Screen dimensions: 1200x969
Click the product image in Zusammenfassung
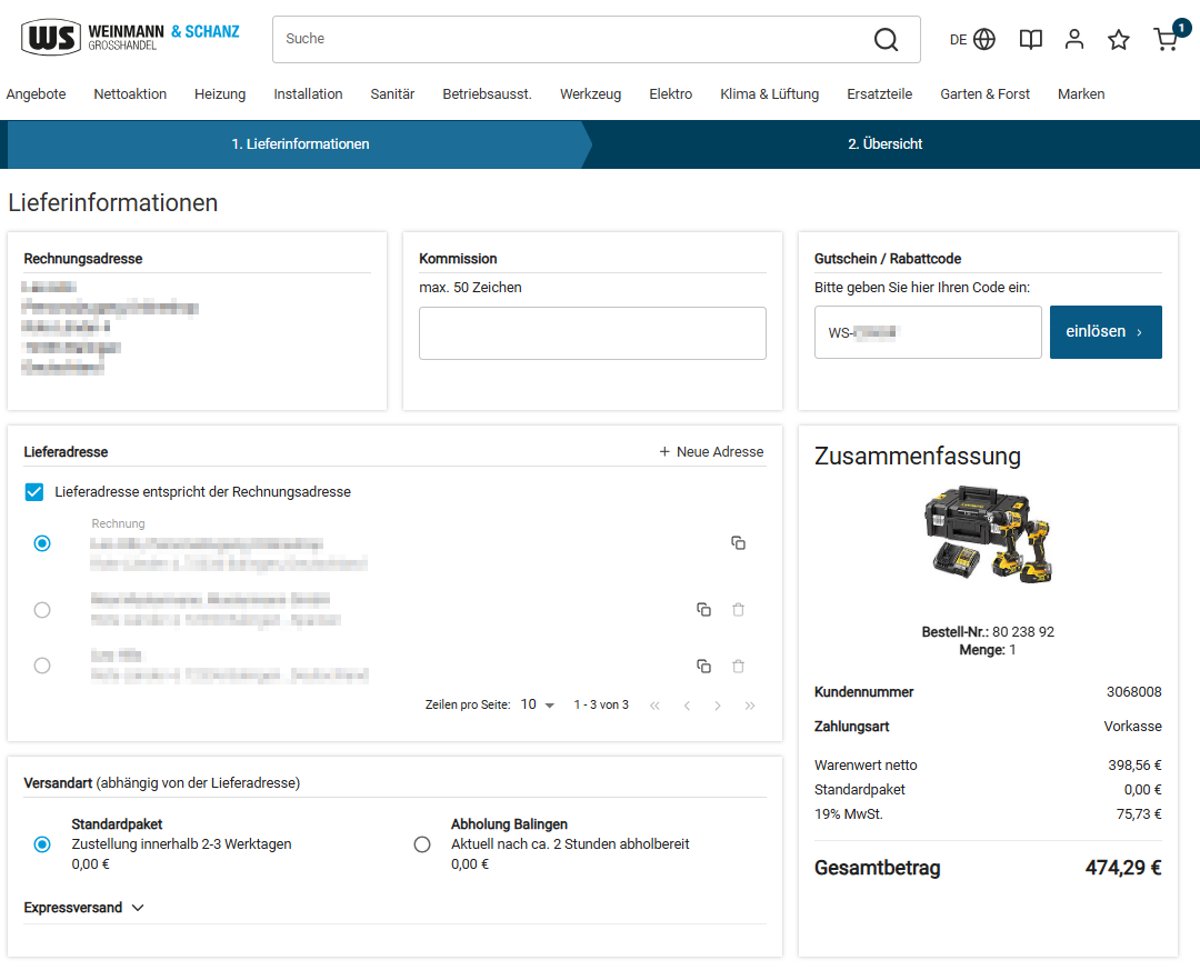pyautogui.click(x=988, y=537)
